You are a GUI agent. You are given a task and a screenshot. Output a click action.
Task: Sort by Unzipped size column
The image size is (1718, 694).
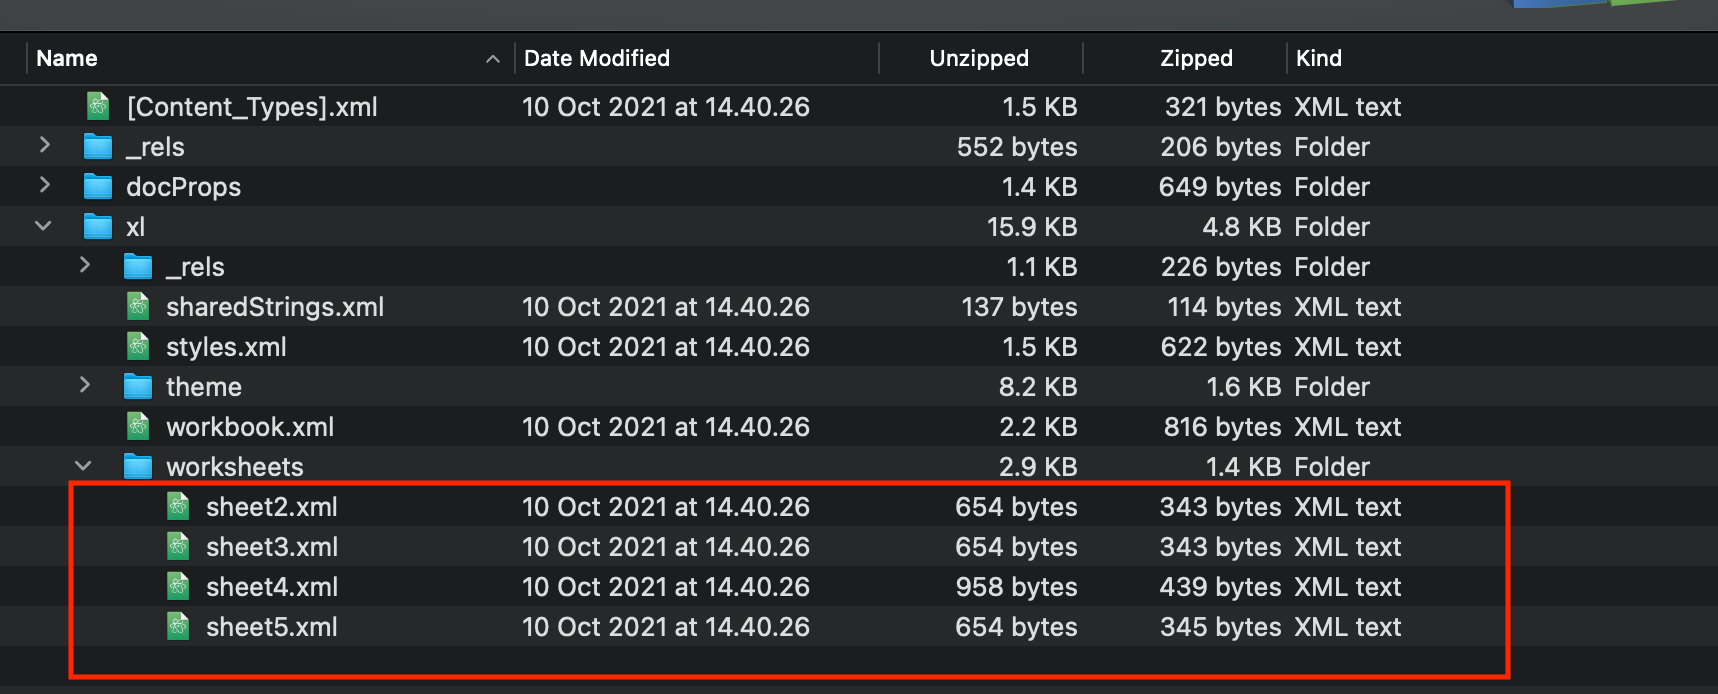[x=979, y=58]
